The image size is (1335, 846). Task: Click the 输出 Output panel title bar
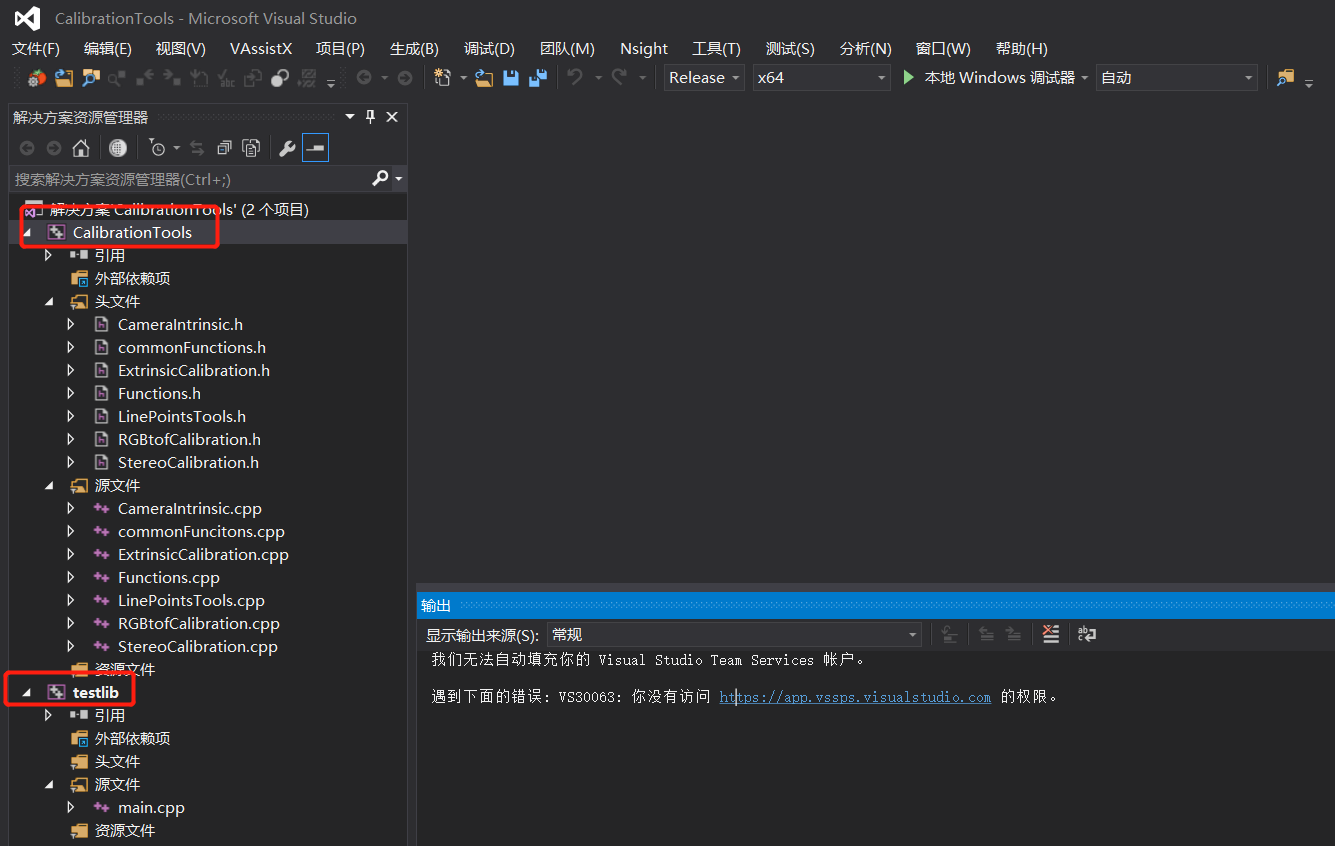[x=875, y=605]
